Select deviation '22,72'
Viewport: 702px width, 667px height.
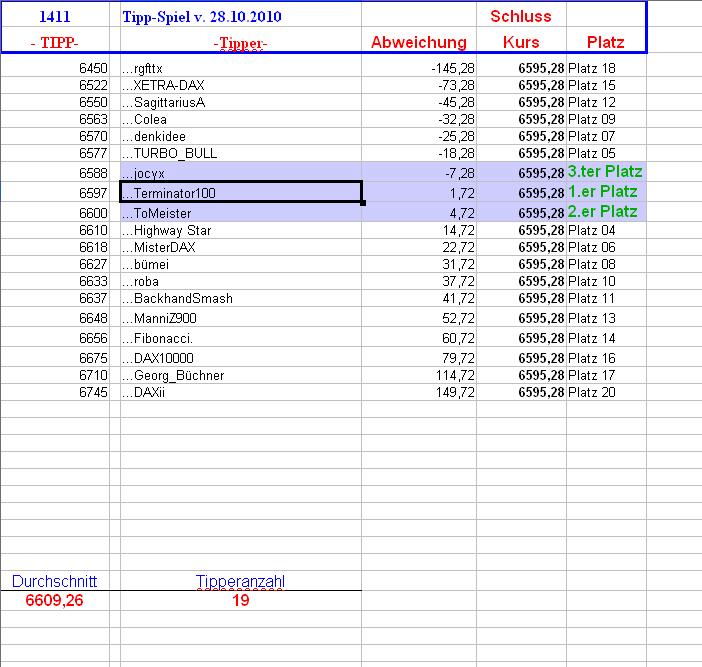tap(458, 247)
